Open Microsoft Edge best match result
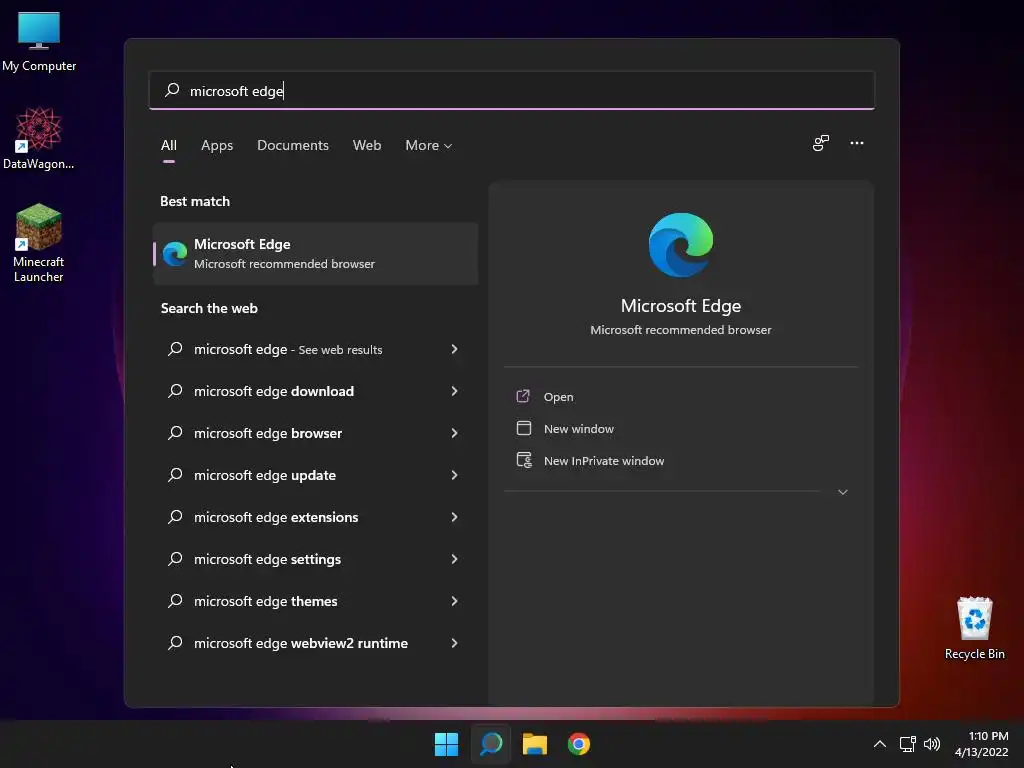Viewport: 1024px width, 768px height. tap(315, 253)
